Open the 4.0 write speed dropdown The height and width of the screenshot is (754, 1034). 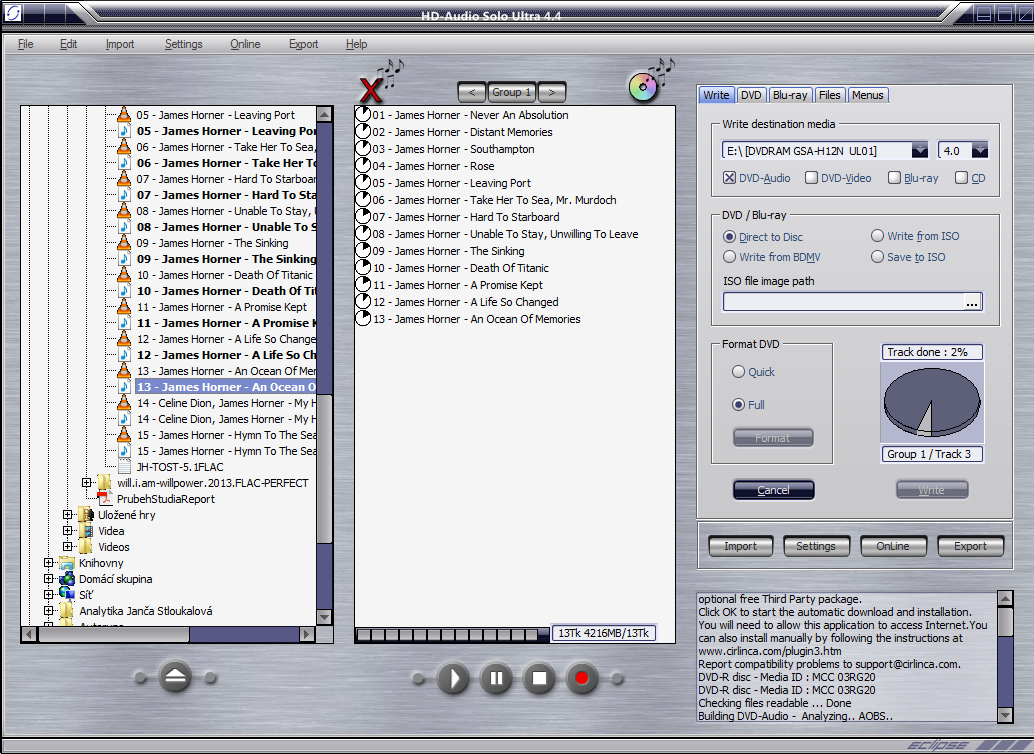(x=979, y=151)
